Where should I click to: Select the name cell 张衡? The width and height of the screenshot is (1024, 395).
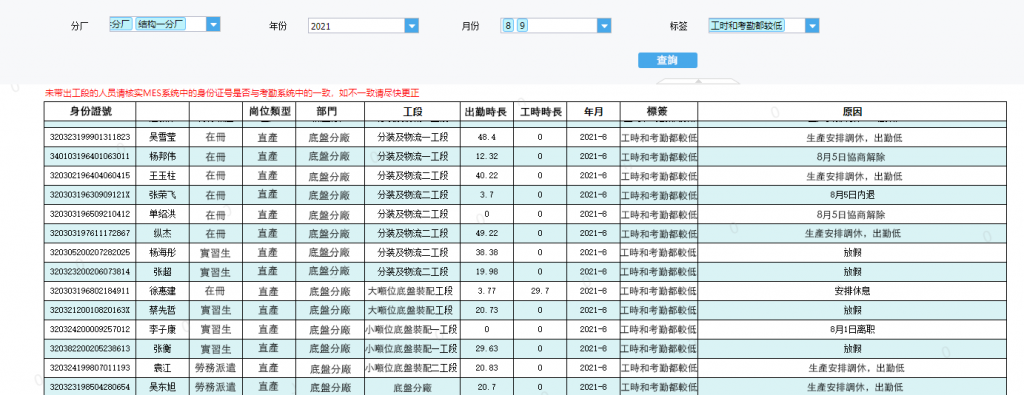coord(163,349)
